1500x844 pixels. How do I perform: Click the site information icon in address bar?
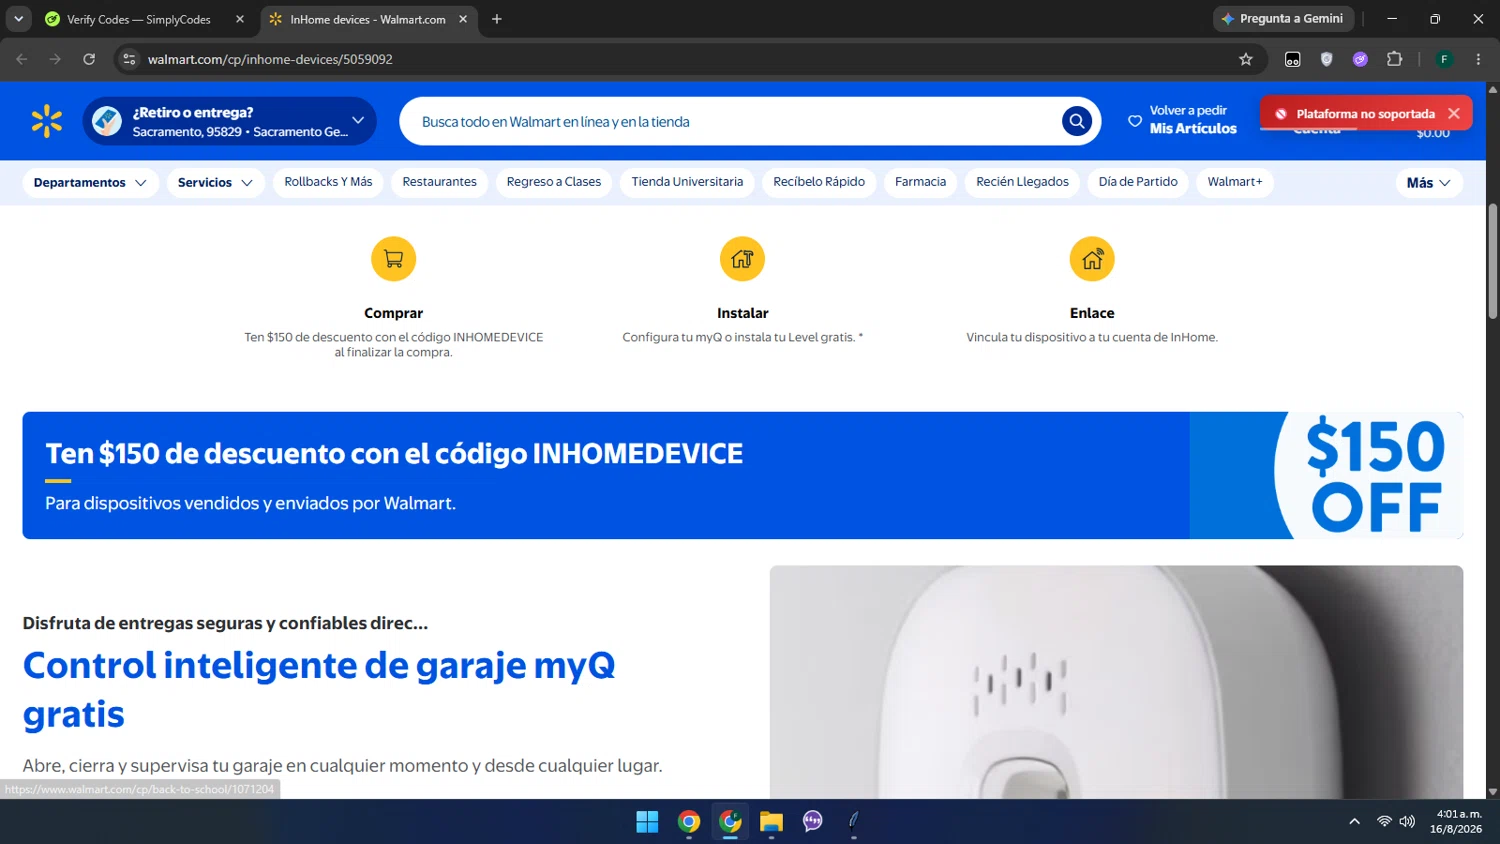(129, 59)
